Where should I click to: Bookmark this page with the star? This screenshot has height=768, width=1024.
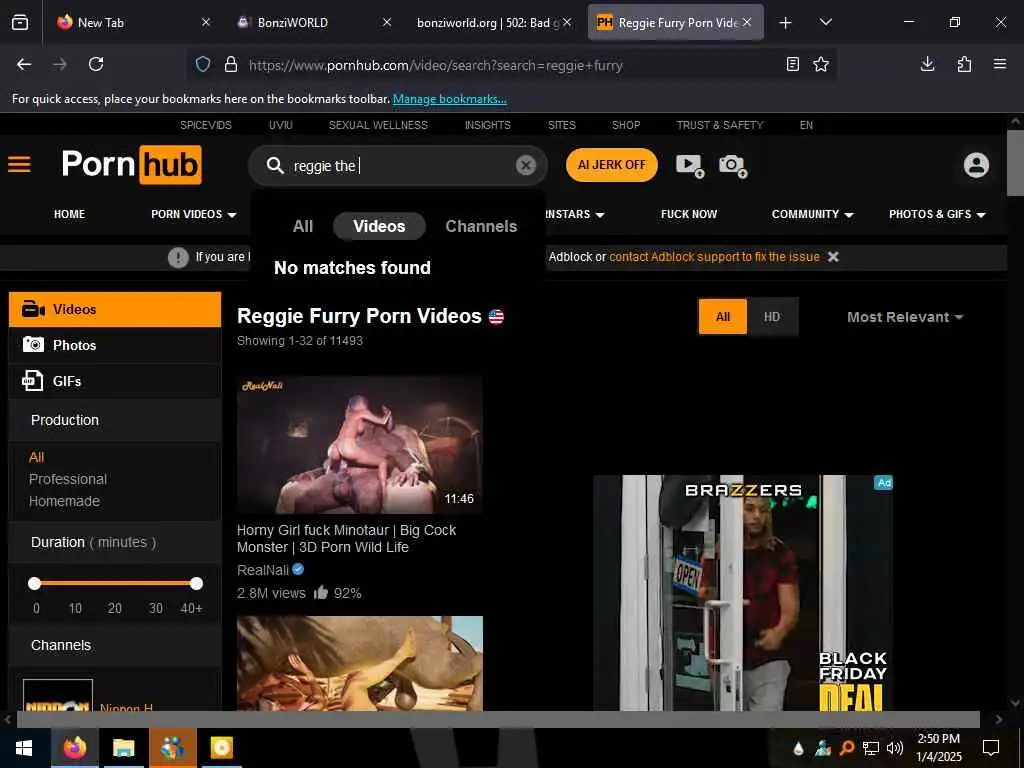pyautogui.click(x=821, y=64)
